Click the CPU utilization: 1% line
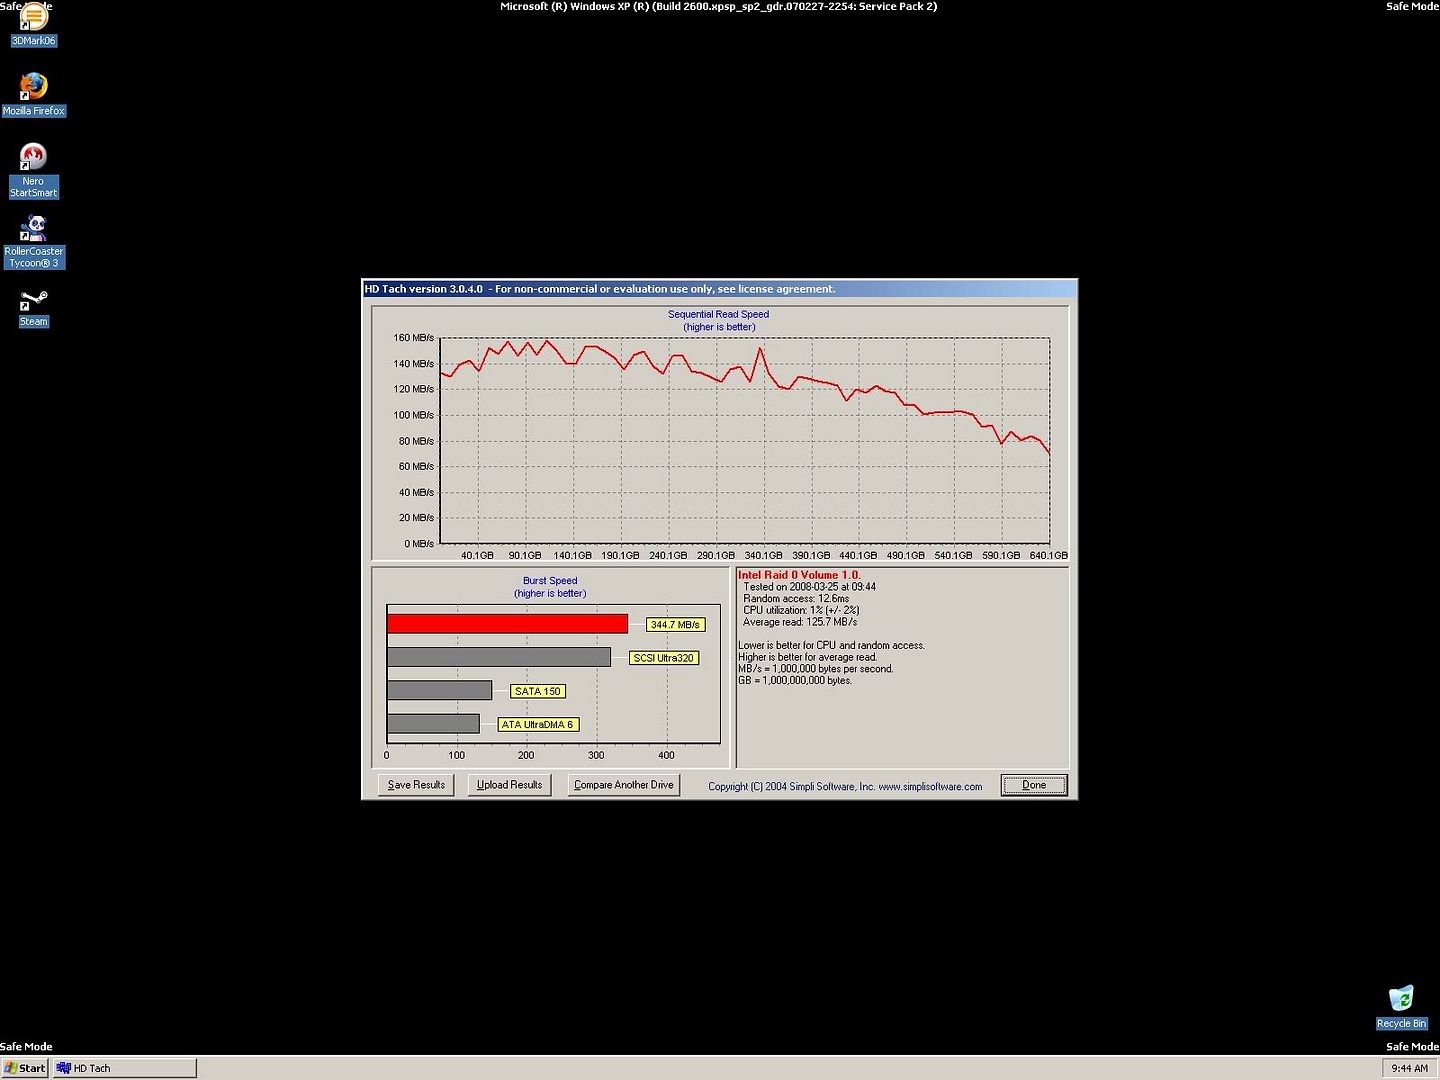 coord(801,610)
